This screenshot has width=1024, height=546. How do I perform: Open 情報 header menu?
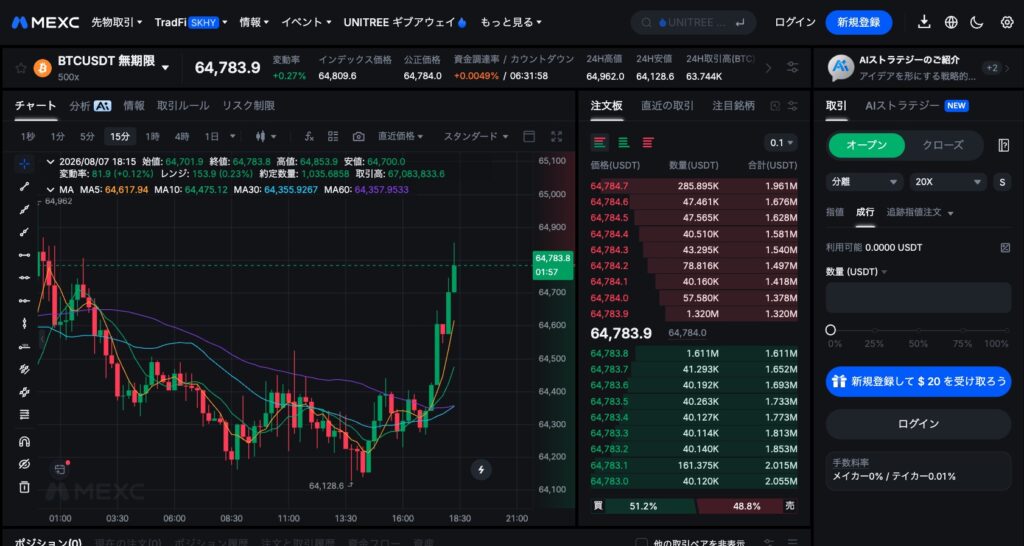click(254, 22)
